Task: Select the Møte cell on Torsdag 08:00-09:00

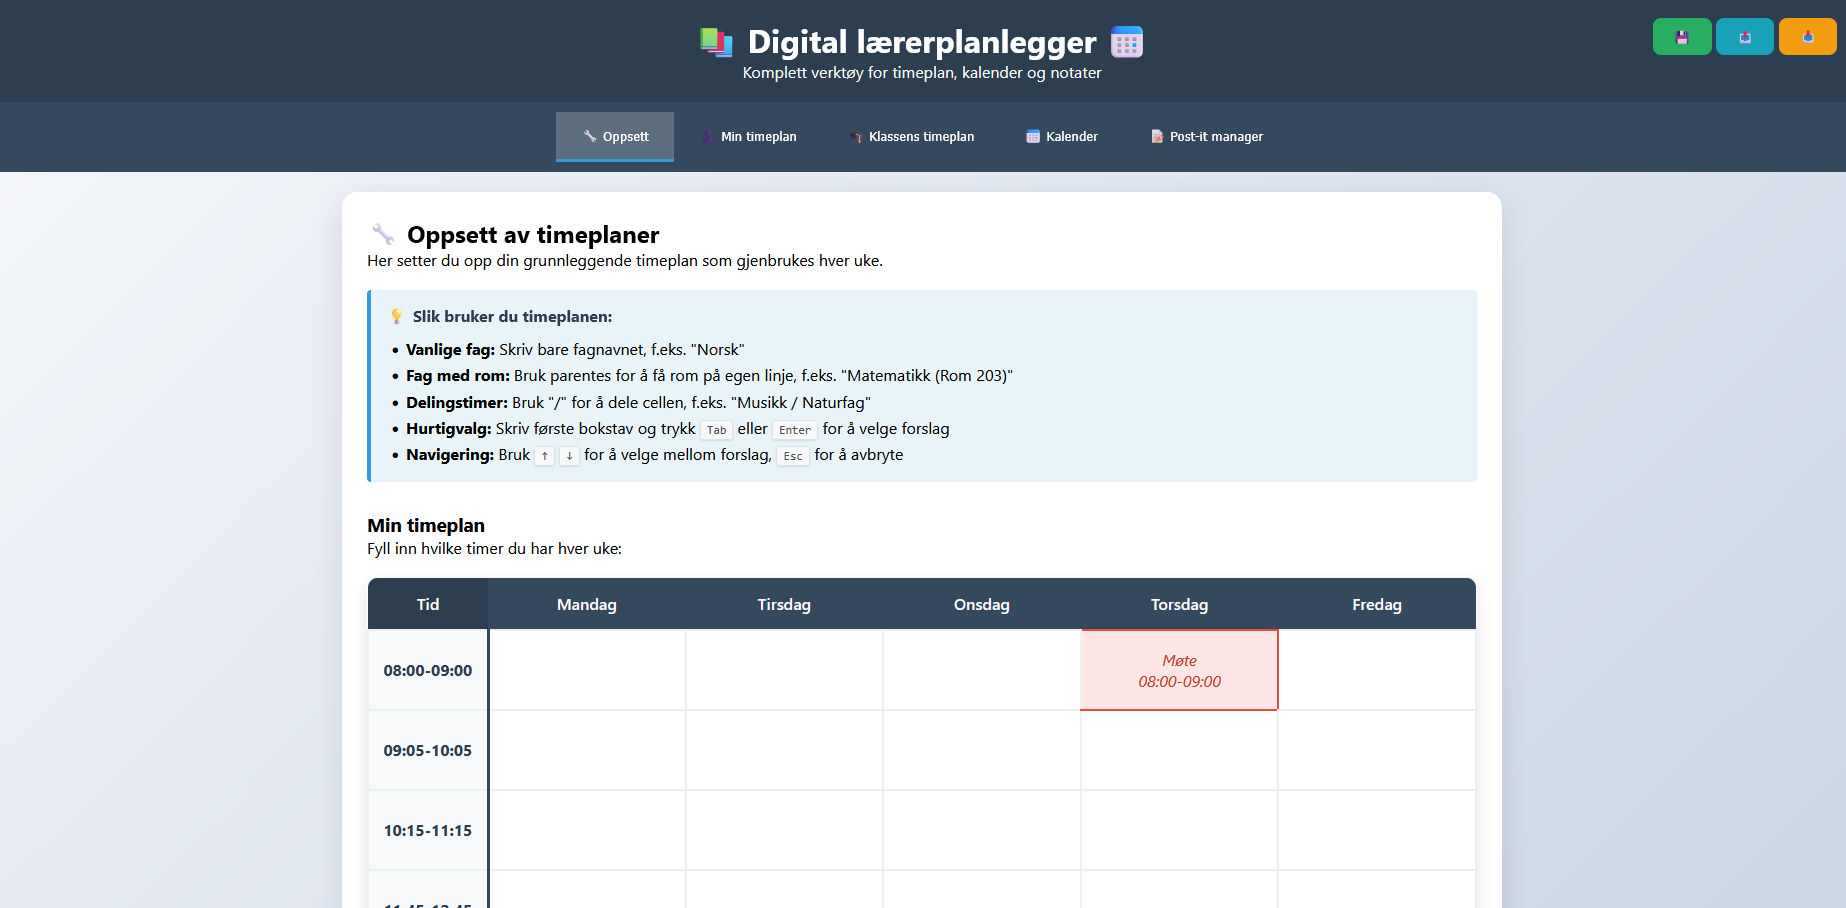Action: pyautogui.click(x=1179, y=670)
